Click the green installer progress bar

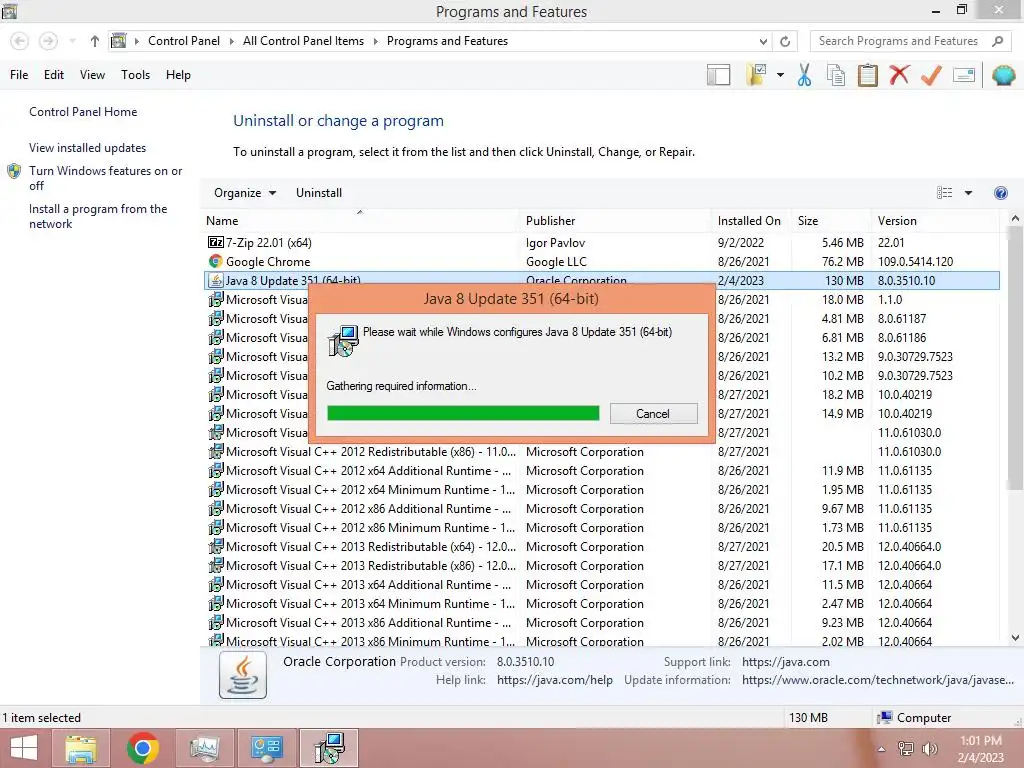[463, 413]
